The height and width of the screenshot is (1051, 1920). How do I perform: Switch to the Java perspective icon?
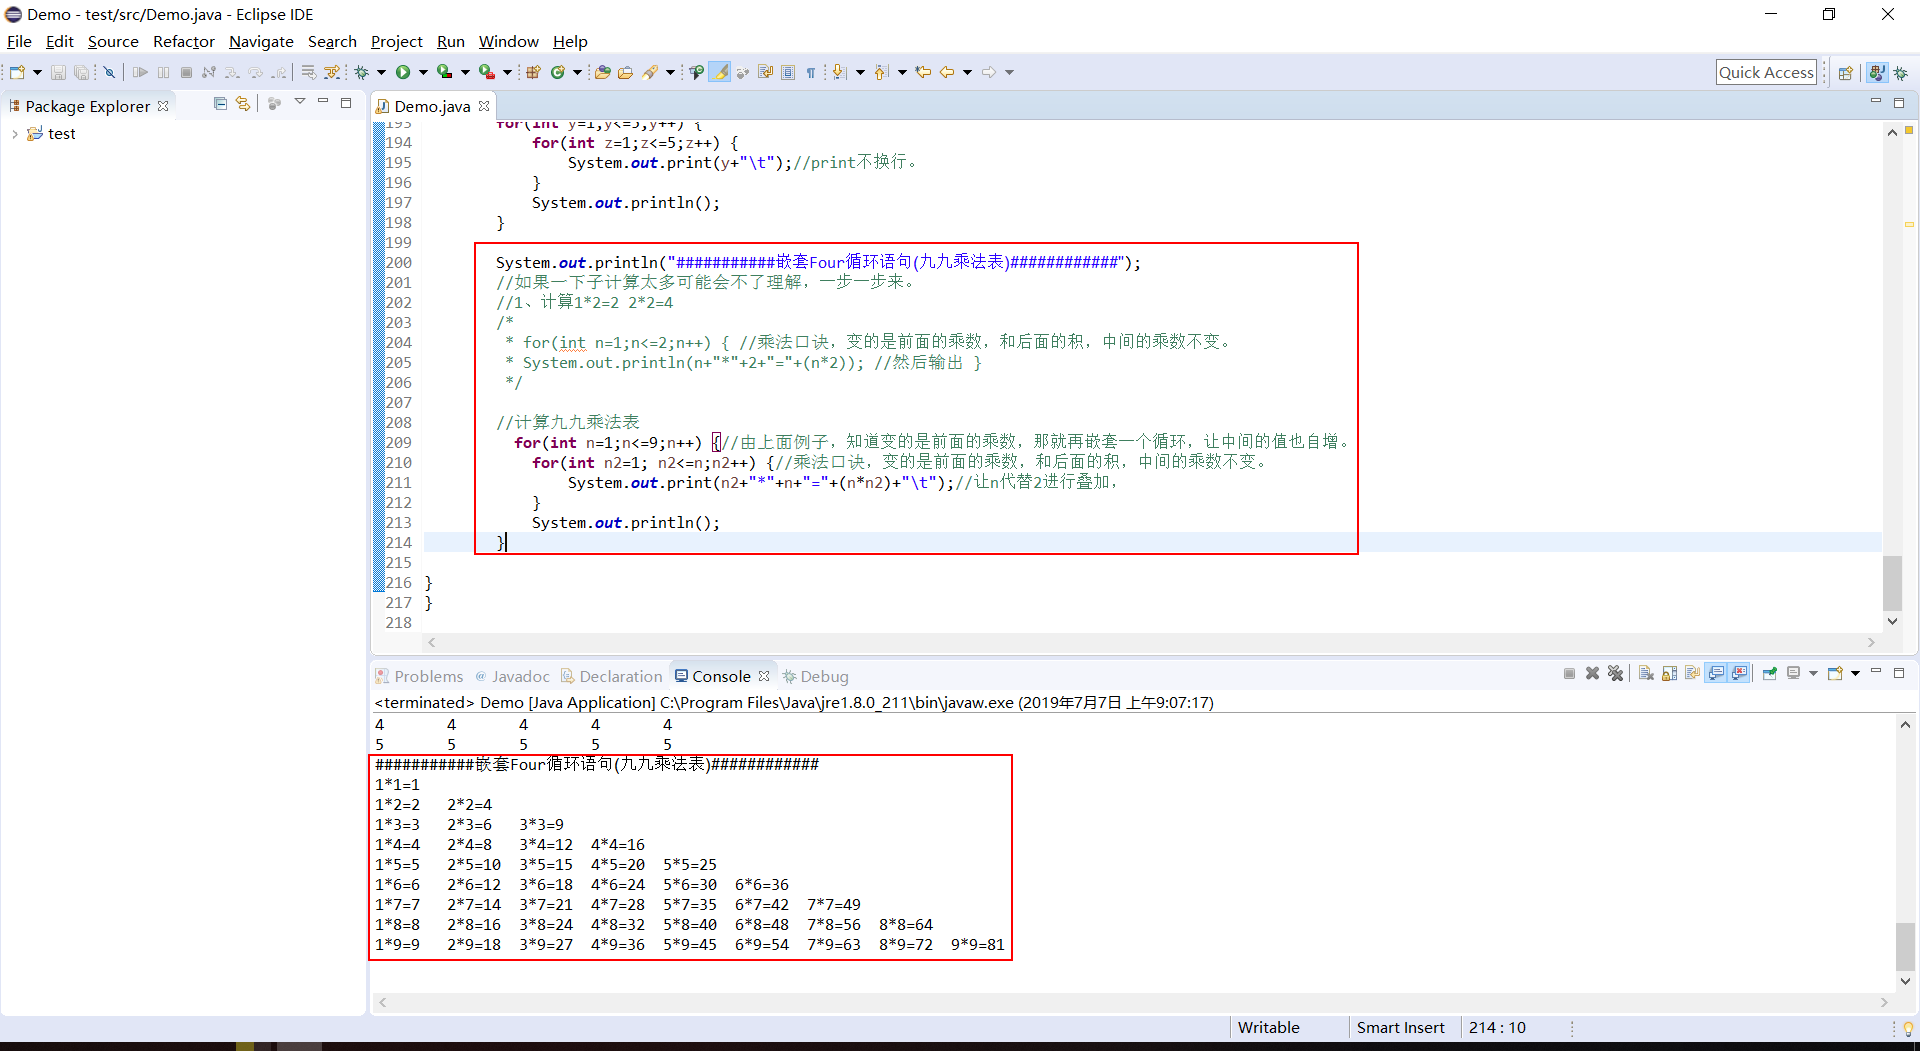click(x=1877, y=72)
